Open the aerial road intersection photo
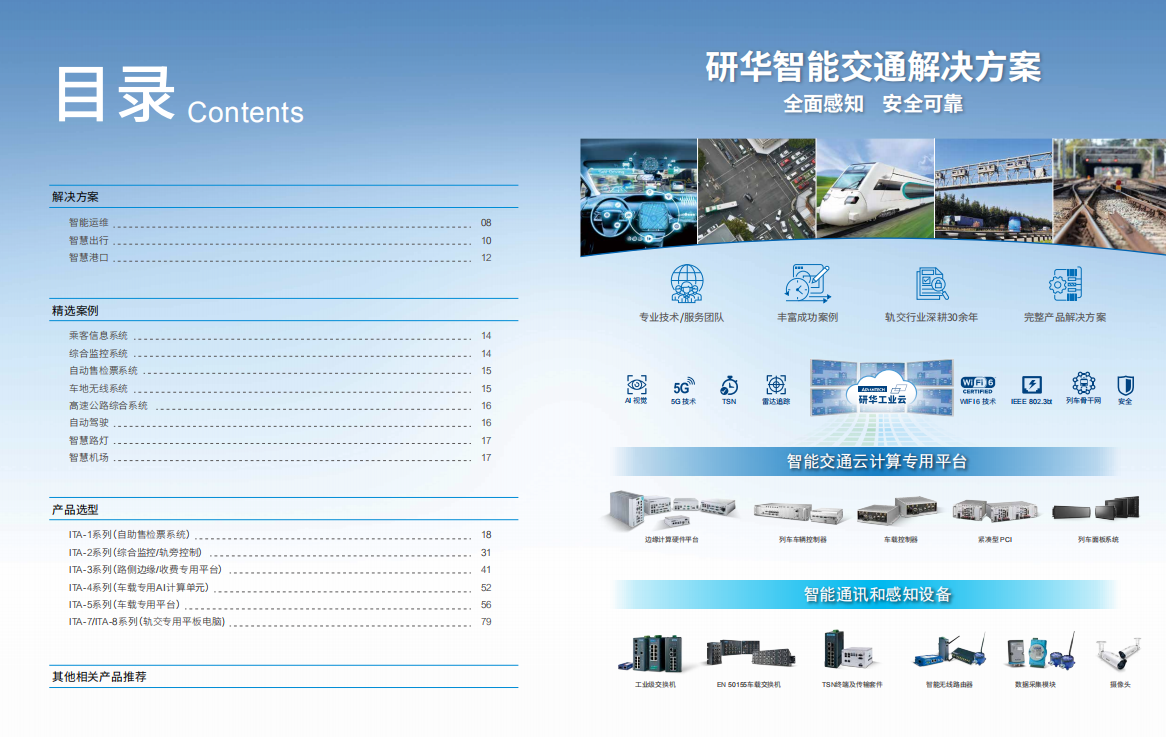The width and height of the screenshot is (1166, 737). (756, 190)
